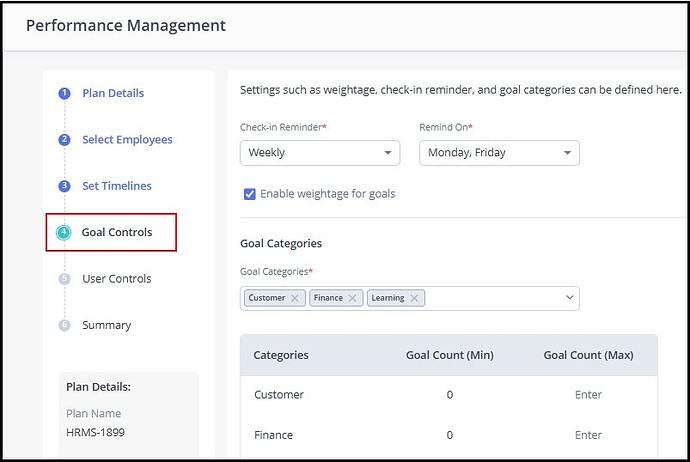690x462 pixels.
Task: Disable the weightage for goals checkbox
Action: [249, 194]
